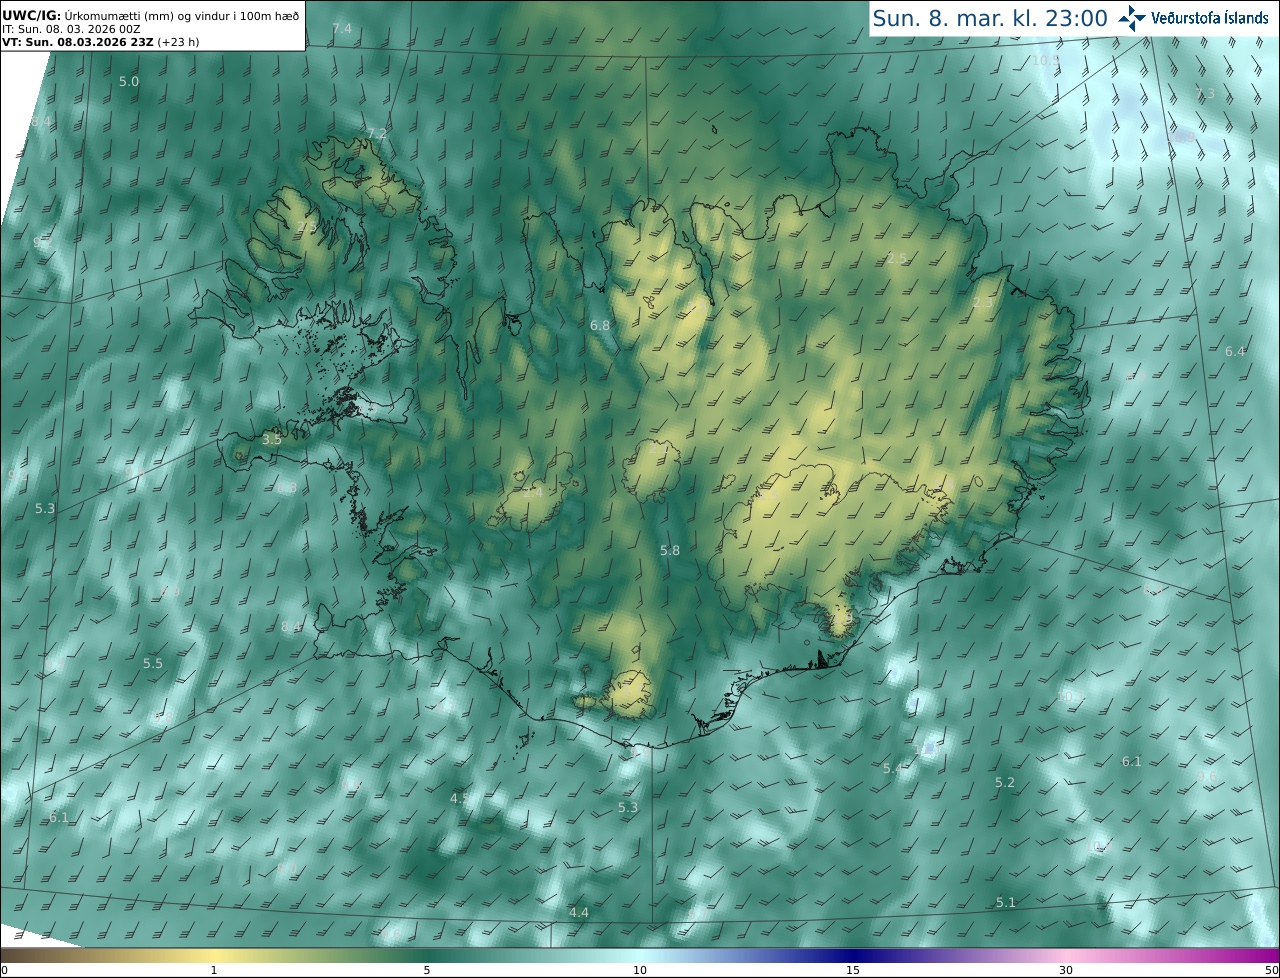Click the map value label 7.2
The image size is (1280, 978).
pyautogui.click(x=377, y=133)
